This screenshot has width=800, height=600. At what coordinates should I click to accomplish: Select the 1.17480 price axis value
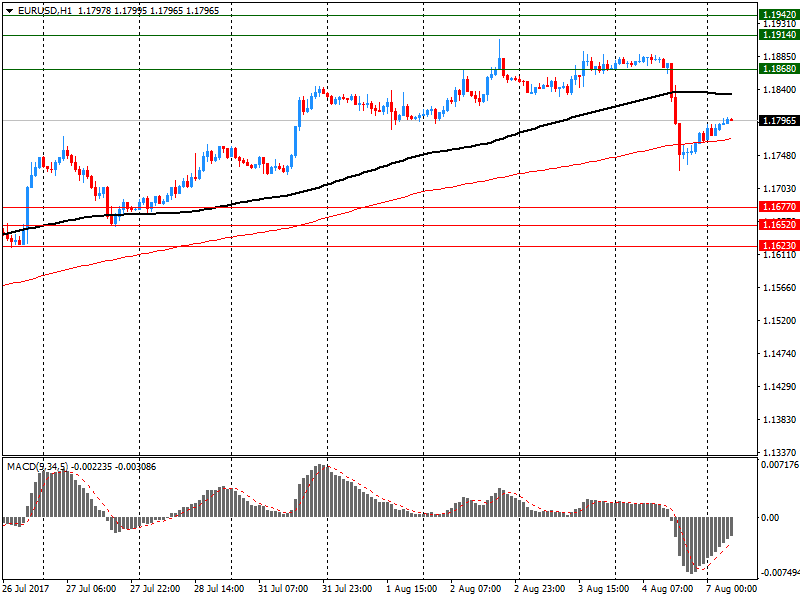[779, 156]
